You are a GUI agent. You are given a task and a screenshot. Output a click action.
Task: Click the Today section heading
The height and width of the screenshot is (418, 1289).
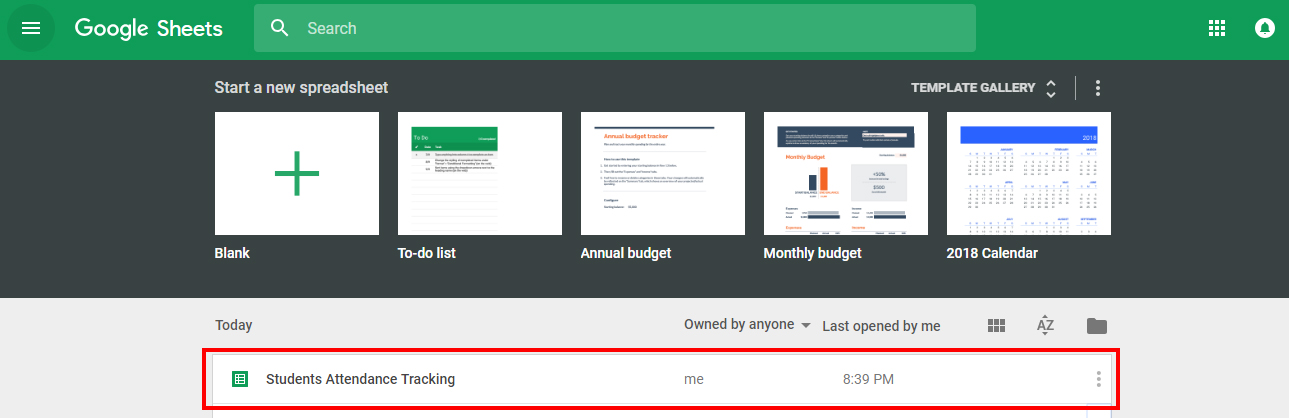coord(234,325)
